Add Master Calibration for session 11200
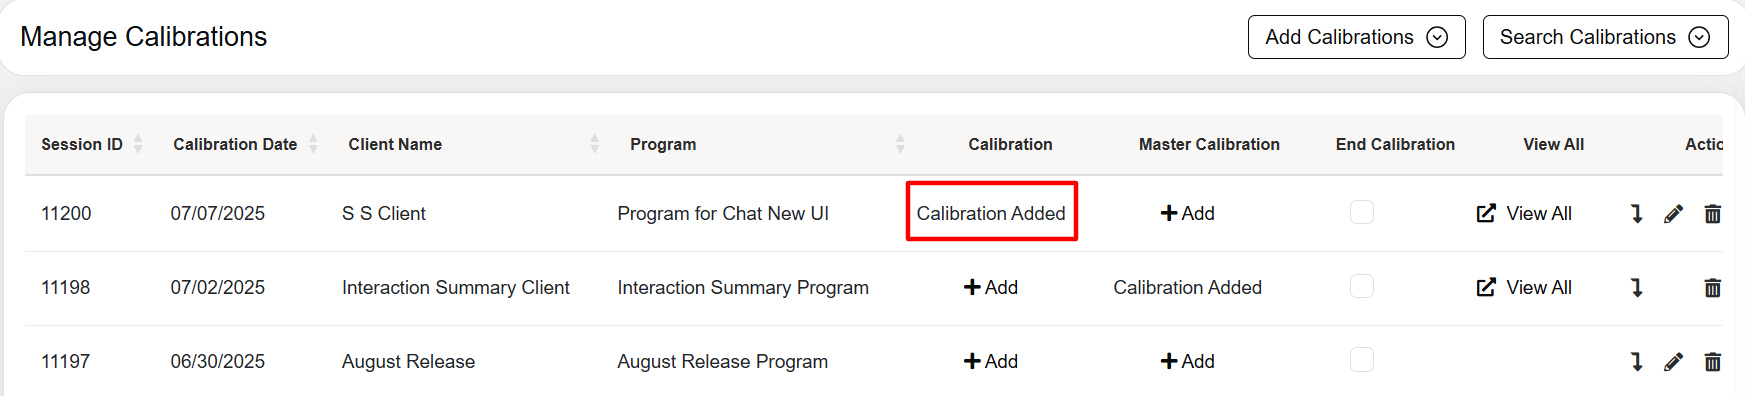Viewport: 1745px width, 396px height. tap(1187, 213)
